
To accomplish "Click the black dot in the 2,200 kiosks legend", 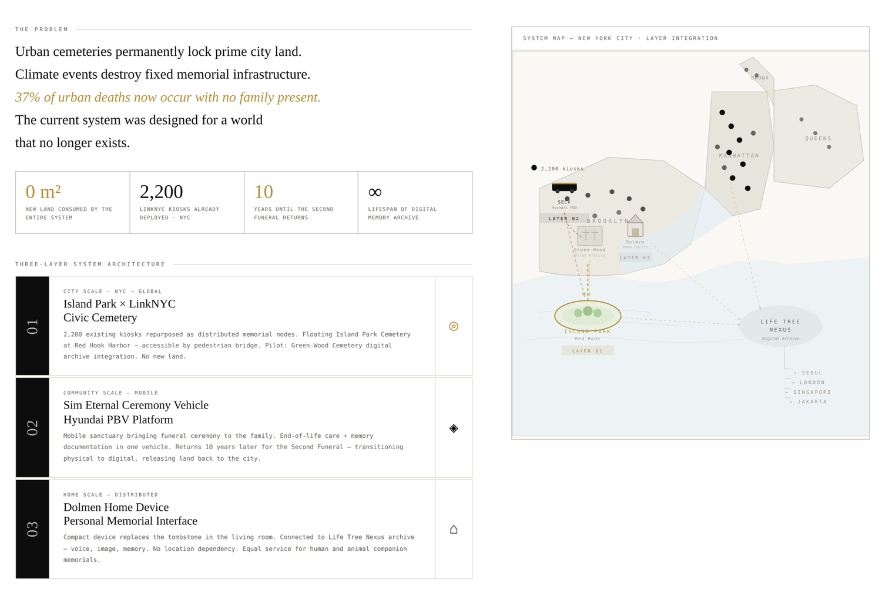I will coord(534,168).
